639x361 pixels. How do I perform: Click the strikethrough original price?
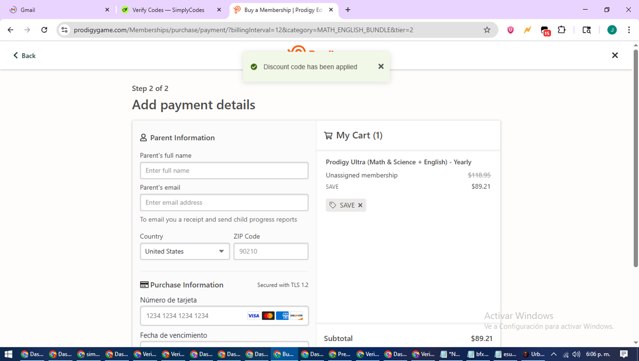479,175
